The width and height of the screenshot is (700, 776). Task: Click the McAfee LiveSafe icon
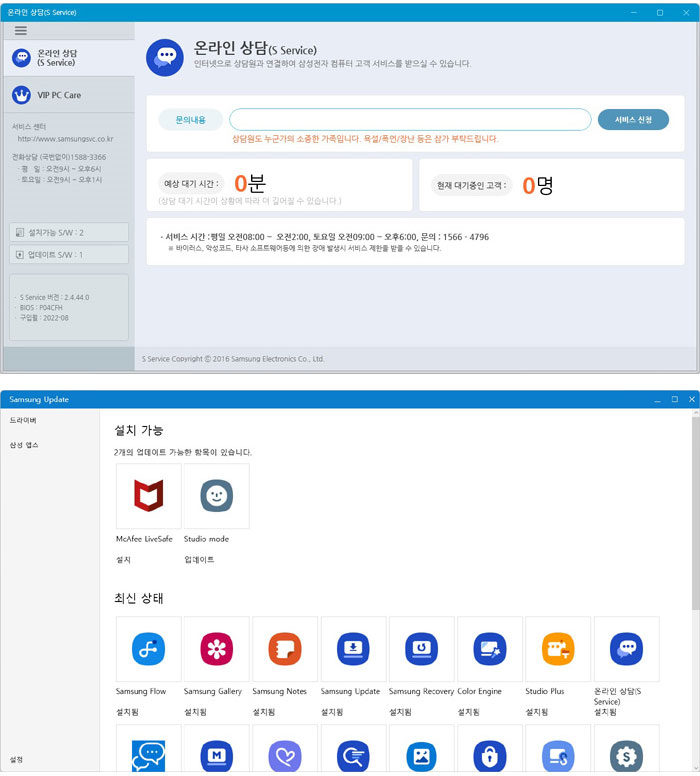[x=149, y=495]
